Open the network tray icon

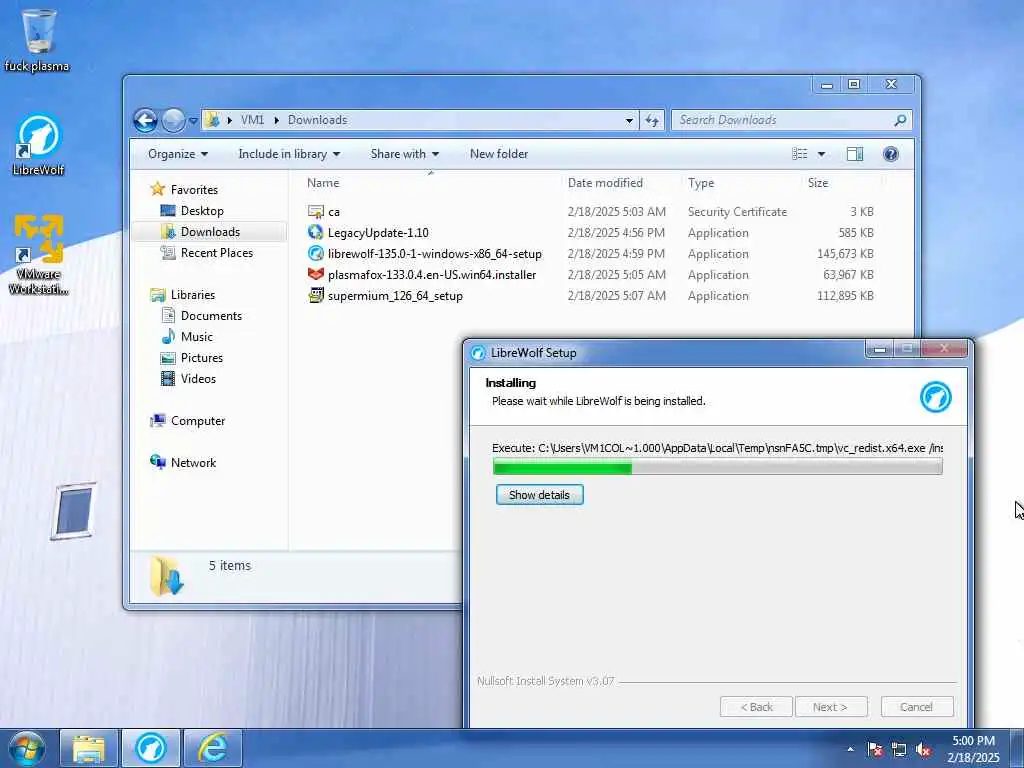pyautogui.click(x=899, y=749)
